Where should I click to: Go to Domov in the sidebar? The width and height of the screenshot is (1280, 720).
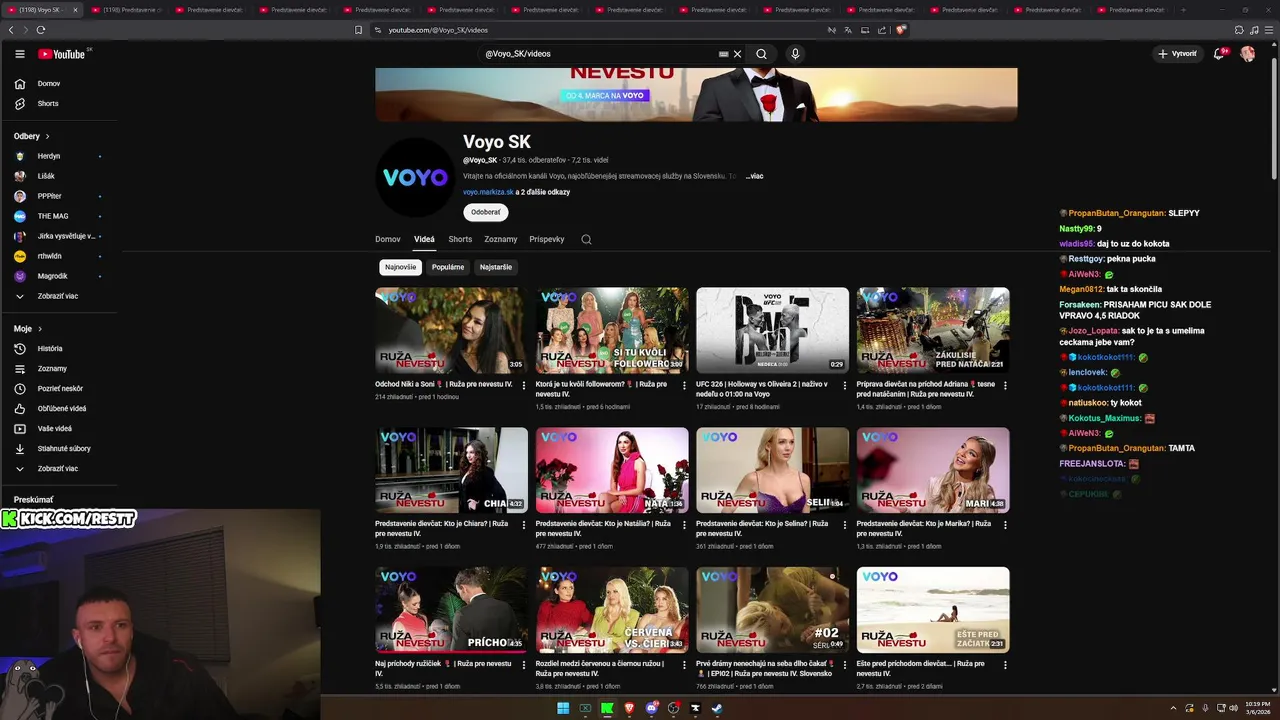(49, 84)
